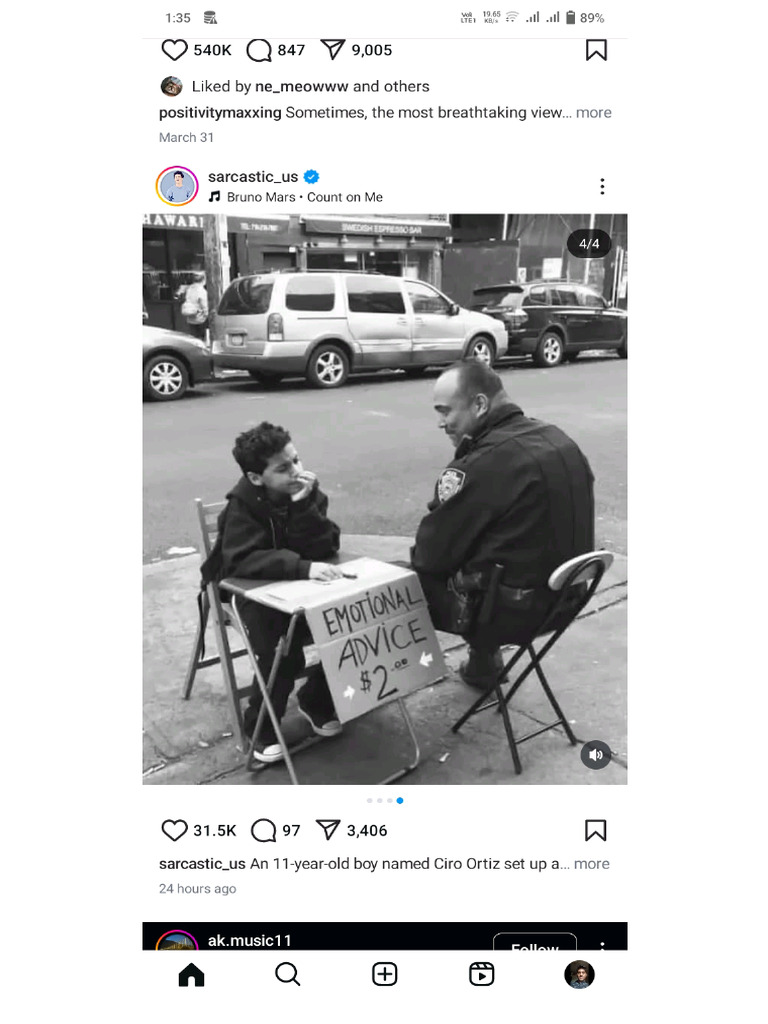This screenshot has width=768, height=1024.
Task: Open ne_meowww profile from liked by text
Action: pos(301,86)
